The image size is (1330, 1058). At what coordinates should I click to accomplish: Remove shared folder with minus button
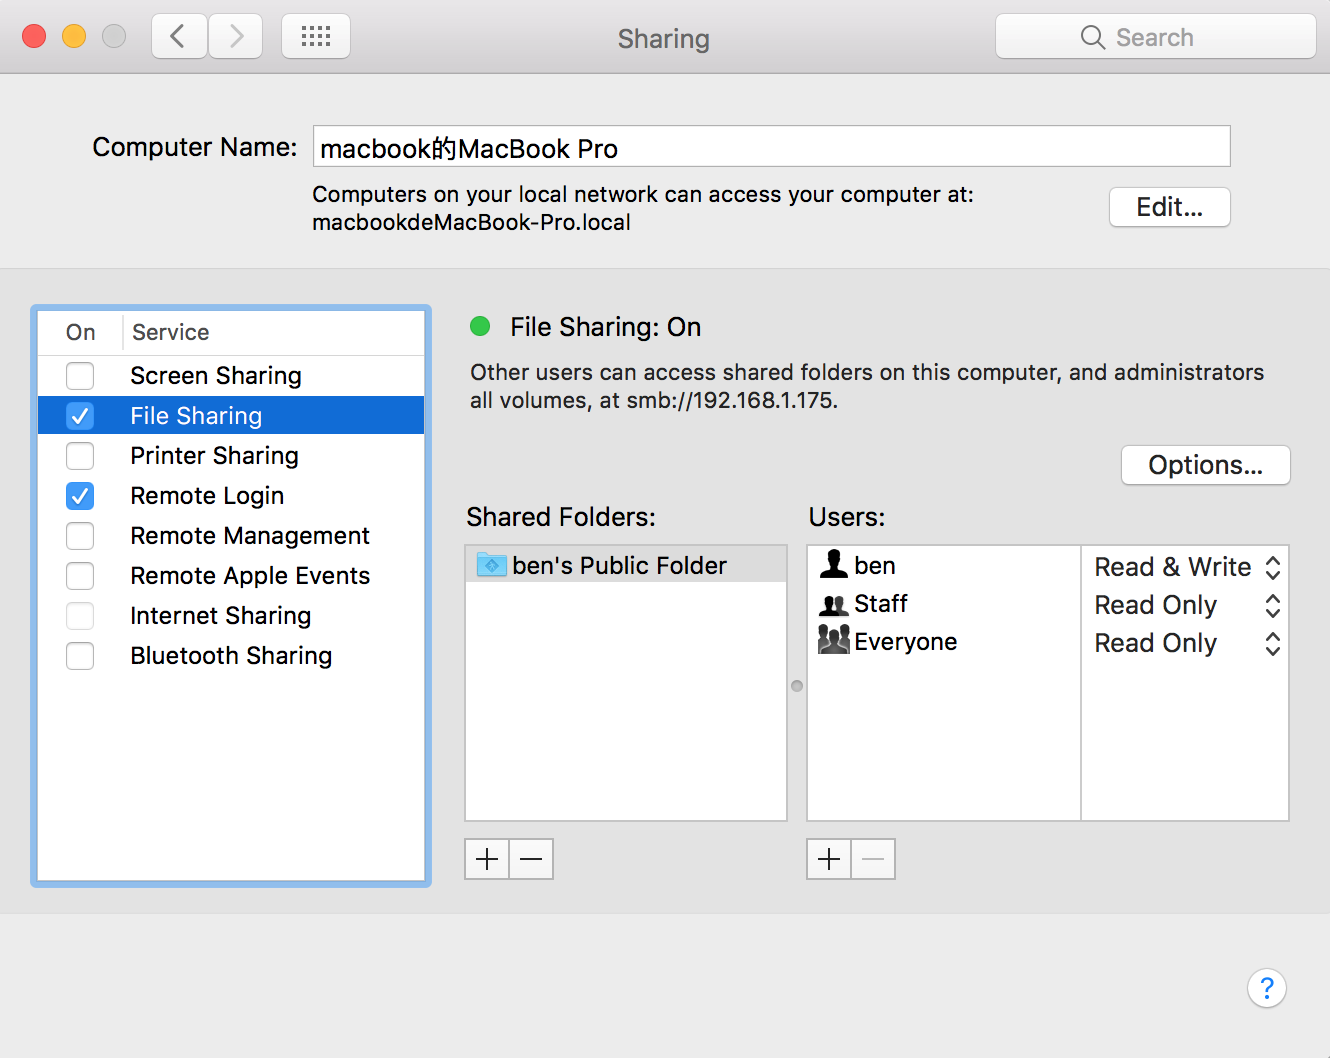(532, 859)
